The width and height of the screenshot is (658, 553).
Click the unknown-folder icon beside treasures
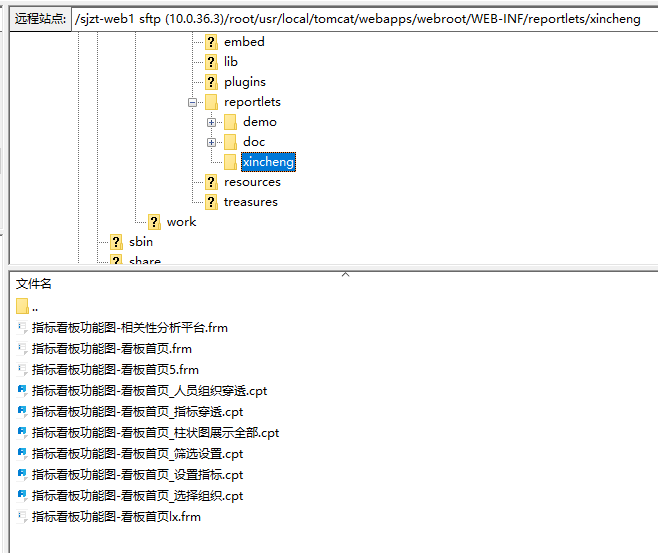211,202
